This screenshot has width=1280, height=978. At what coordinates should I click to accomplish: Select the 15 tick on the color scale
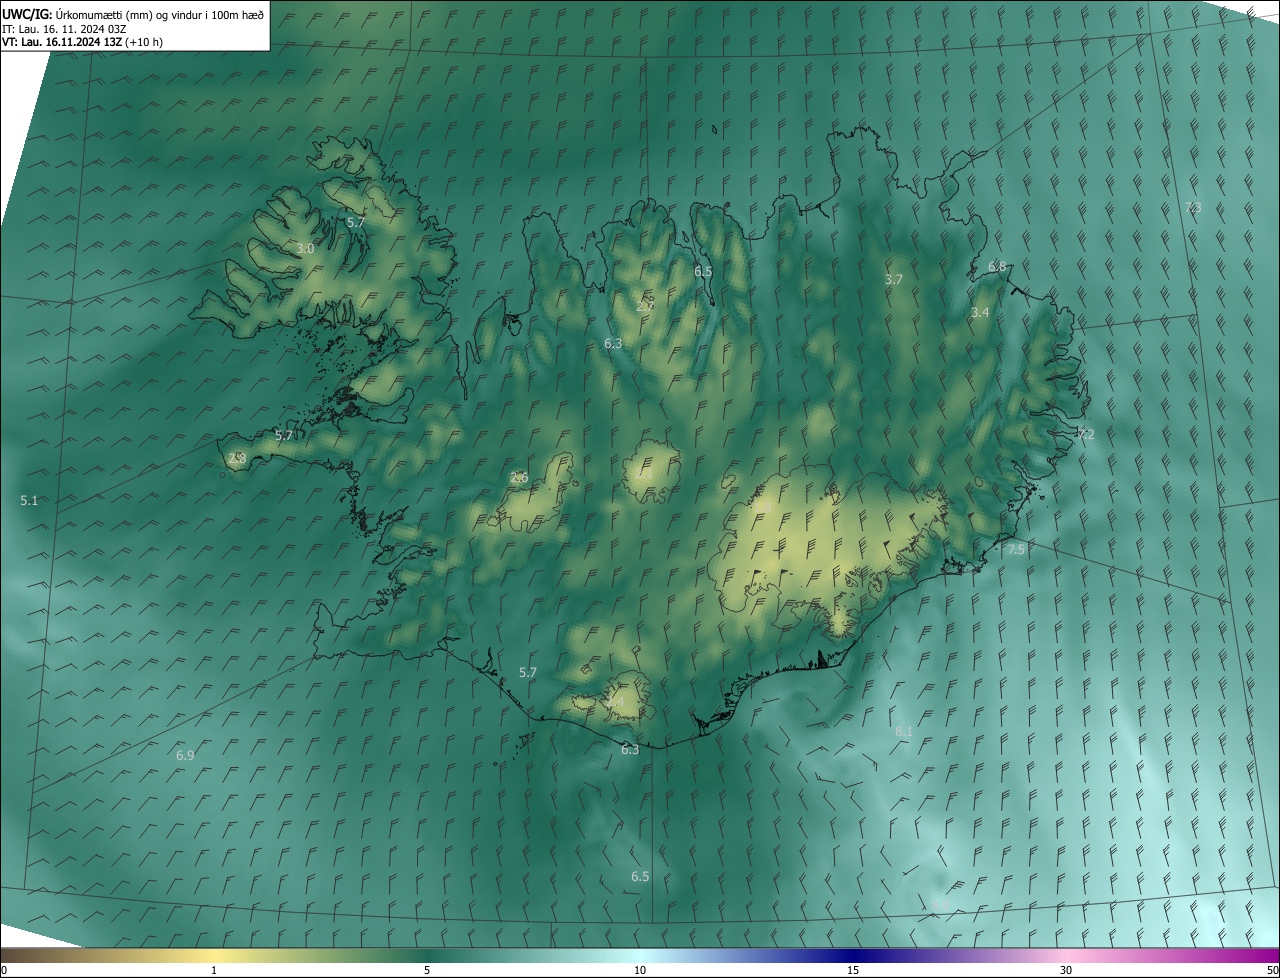pos(853,970)
